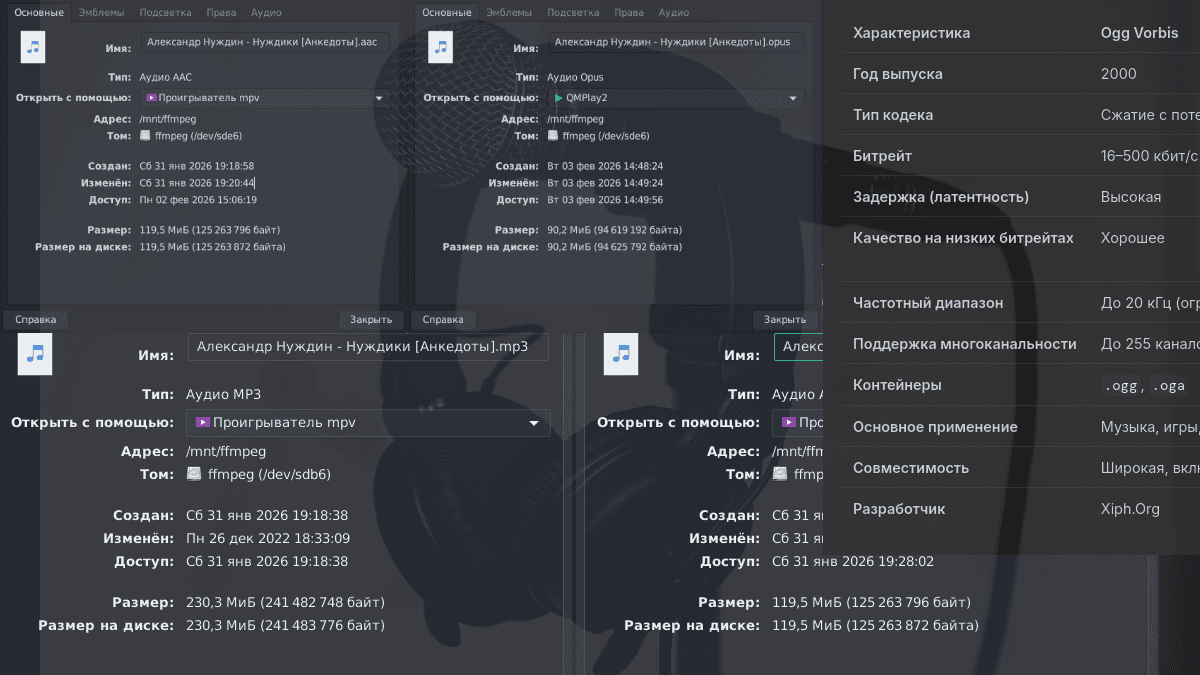Viewport: 1200px width, 675px height.
Task: Click Справка in the Opus properties dialog
Action: pos(443,320)
